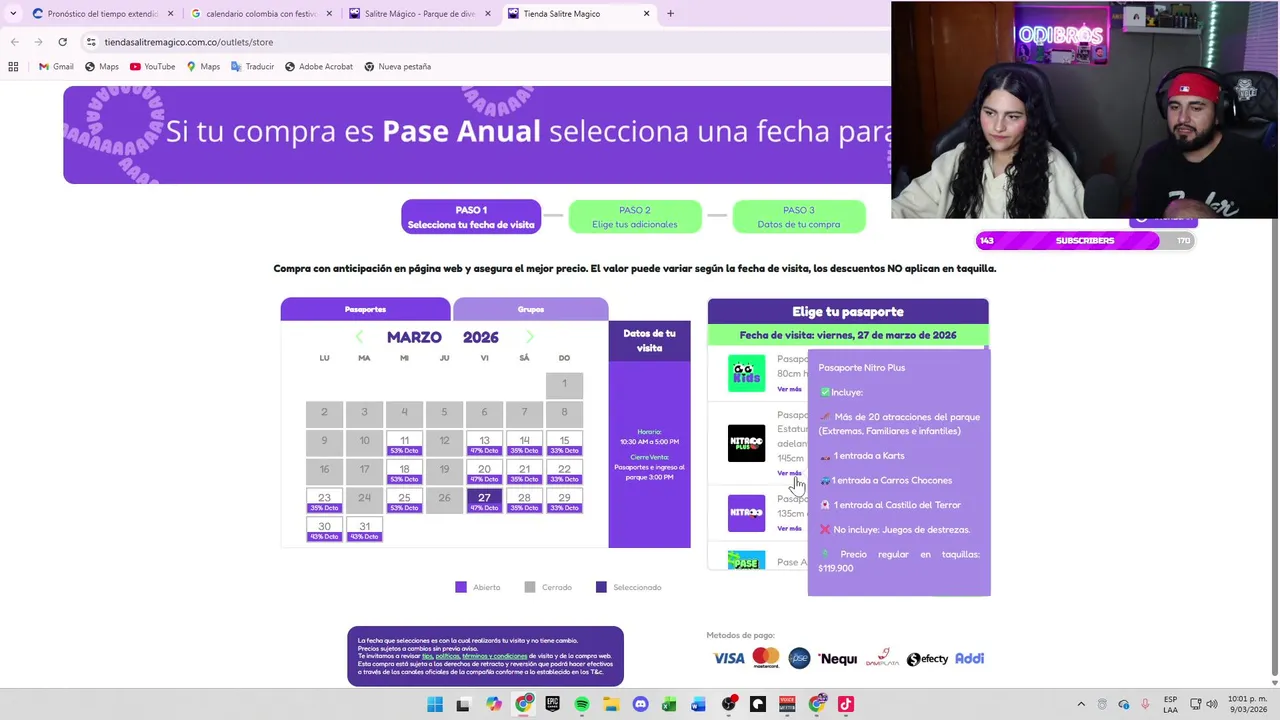1280x720 pixels.
Task: Select March 14 on the calendar
Action: click(x=524, y=444)
